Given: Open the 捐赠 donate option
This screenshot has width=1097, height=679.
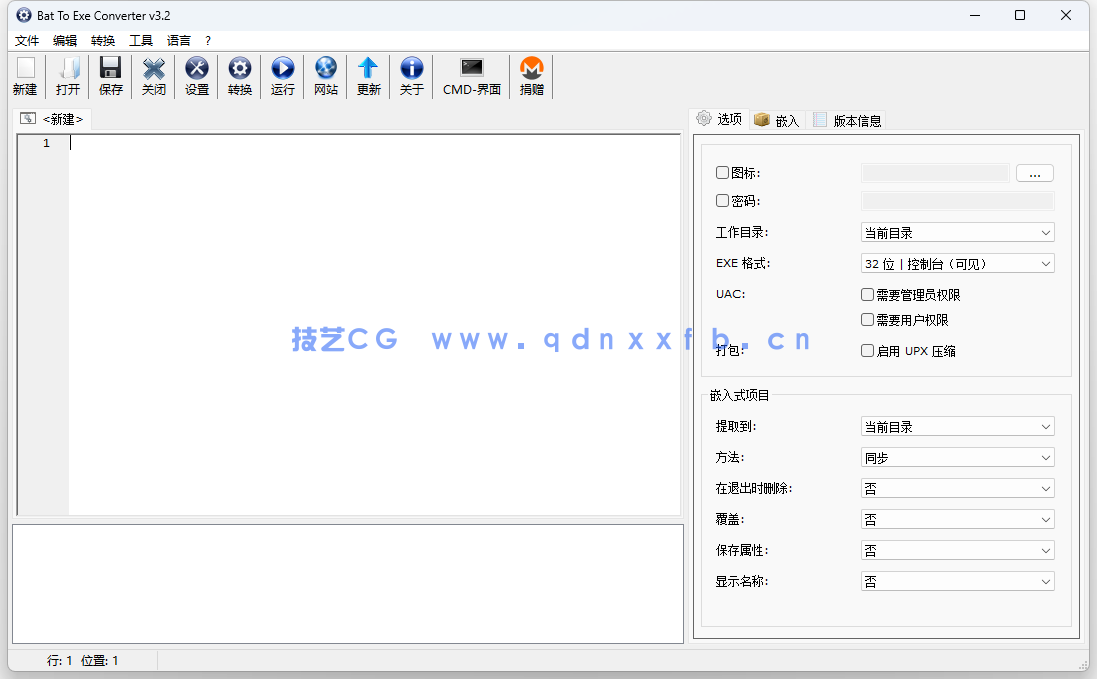Looking at the screenshot, I should click(x=531, y=76).
